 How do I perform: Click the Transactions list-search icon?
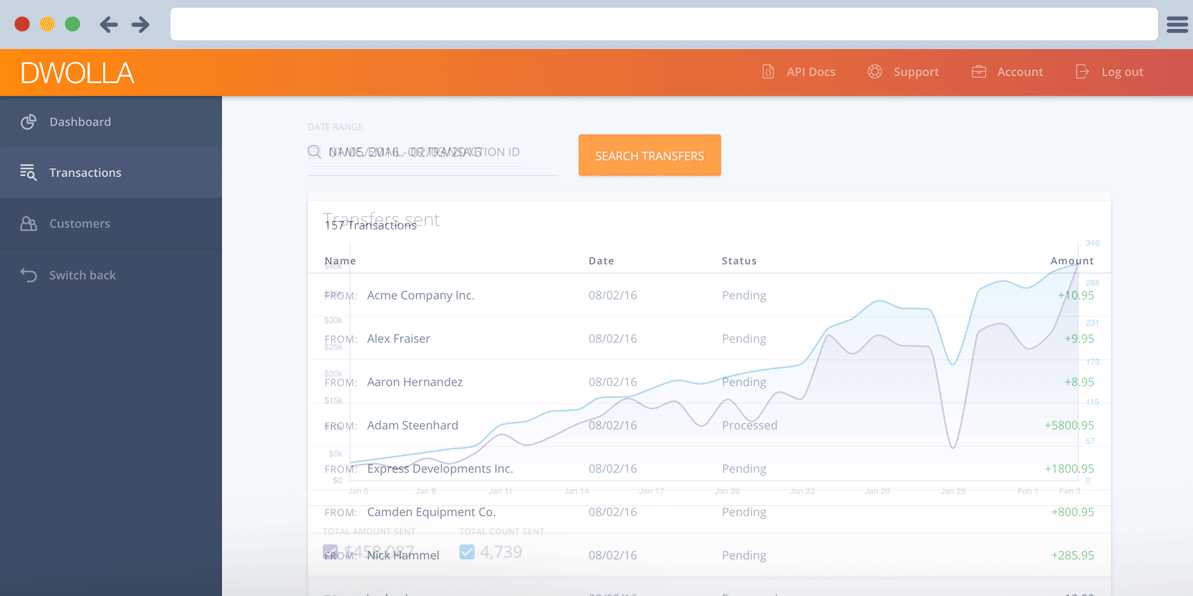(x=28, y=172)
